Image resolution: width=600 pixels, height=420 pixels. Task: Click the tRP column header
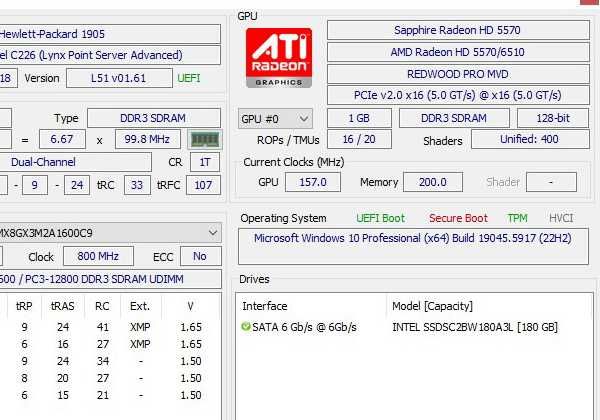pos(24,306)
